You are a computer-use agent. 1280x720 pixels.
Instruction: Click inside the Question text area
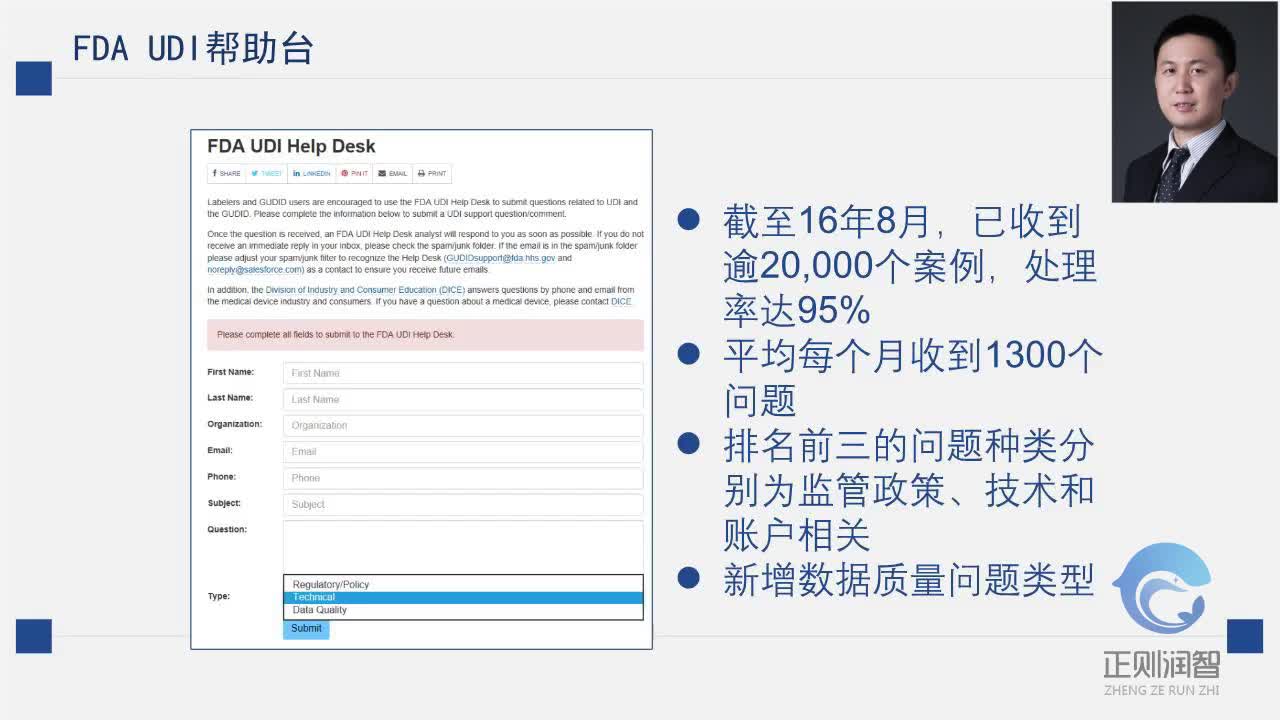[462, 546]
